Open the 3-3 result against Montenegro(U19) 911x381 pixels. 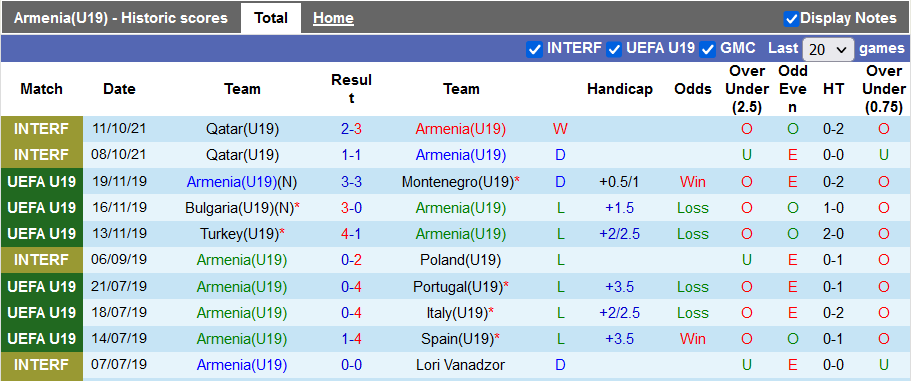352,182
